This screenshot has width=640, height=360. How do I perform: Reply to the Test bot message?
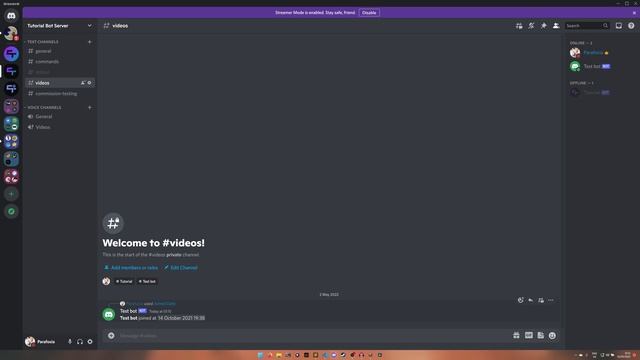click(531, 300)
